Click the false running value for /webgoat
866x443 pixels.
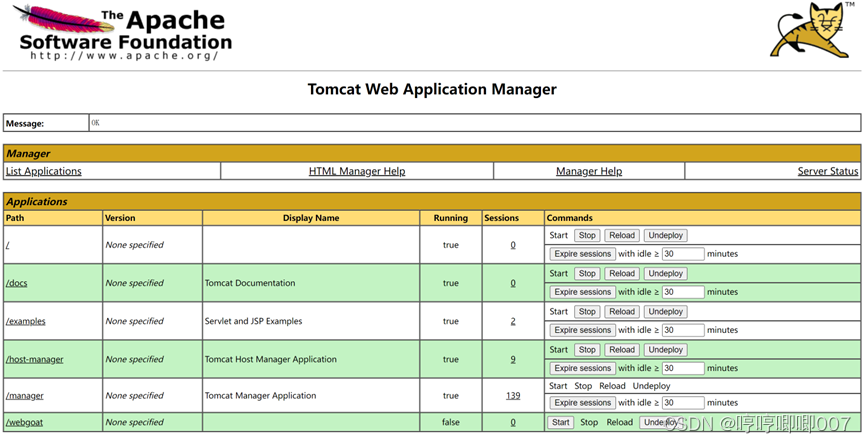pos(451,422)
